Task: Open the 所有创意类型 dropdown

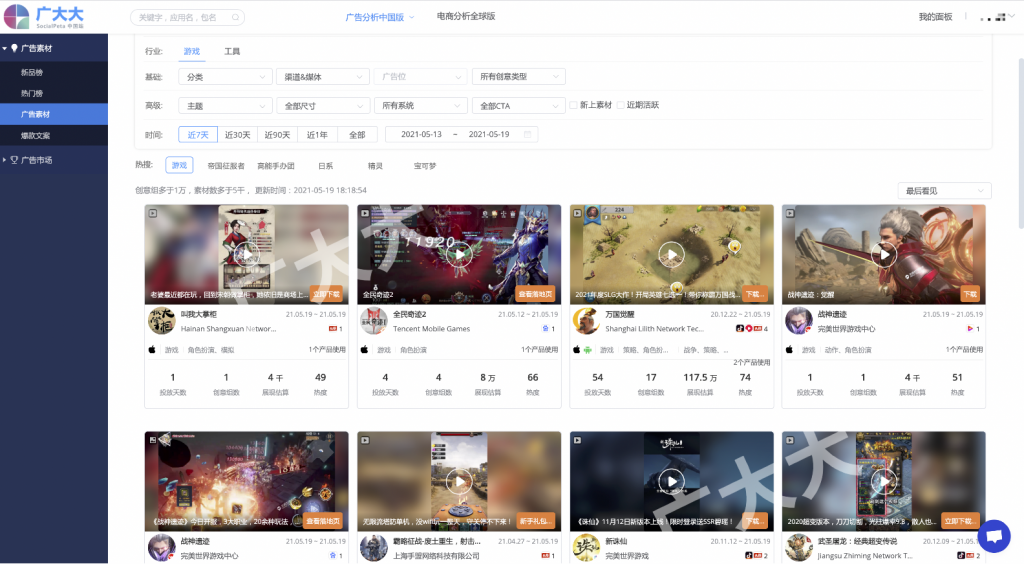Action: point(519,77)
